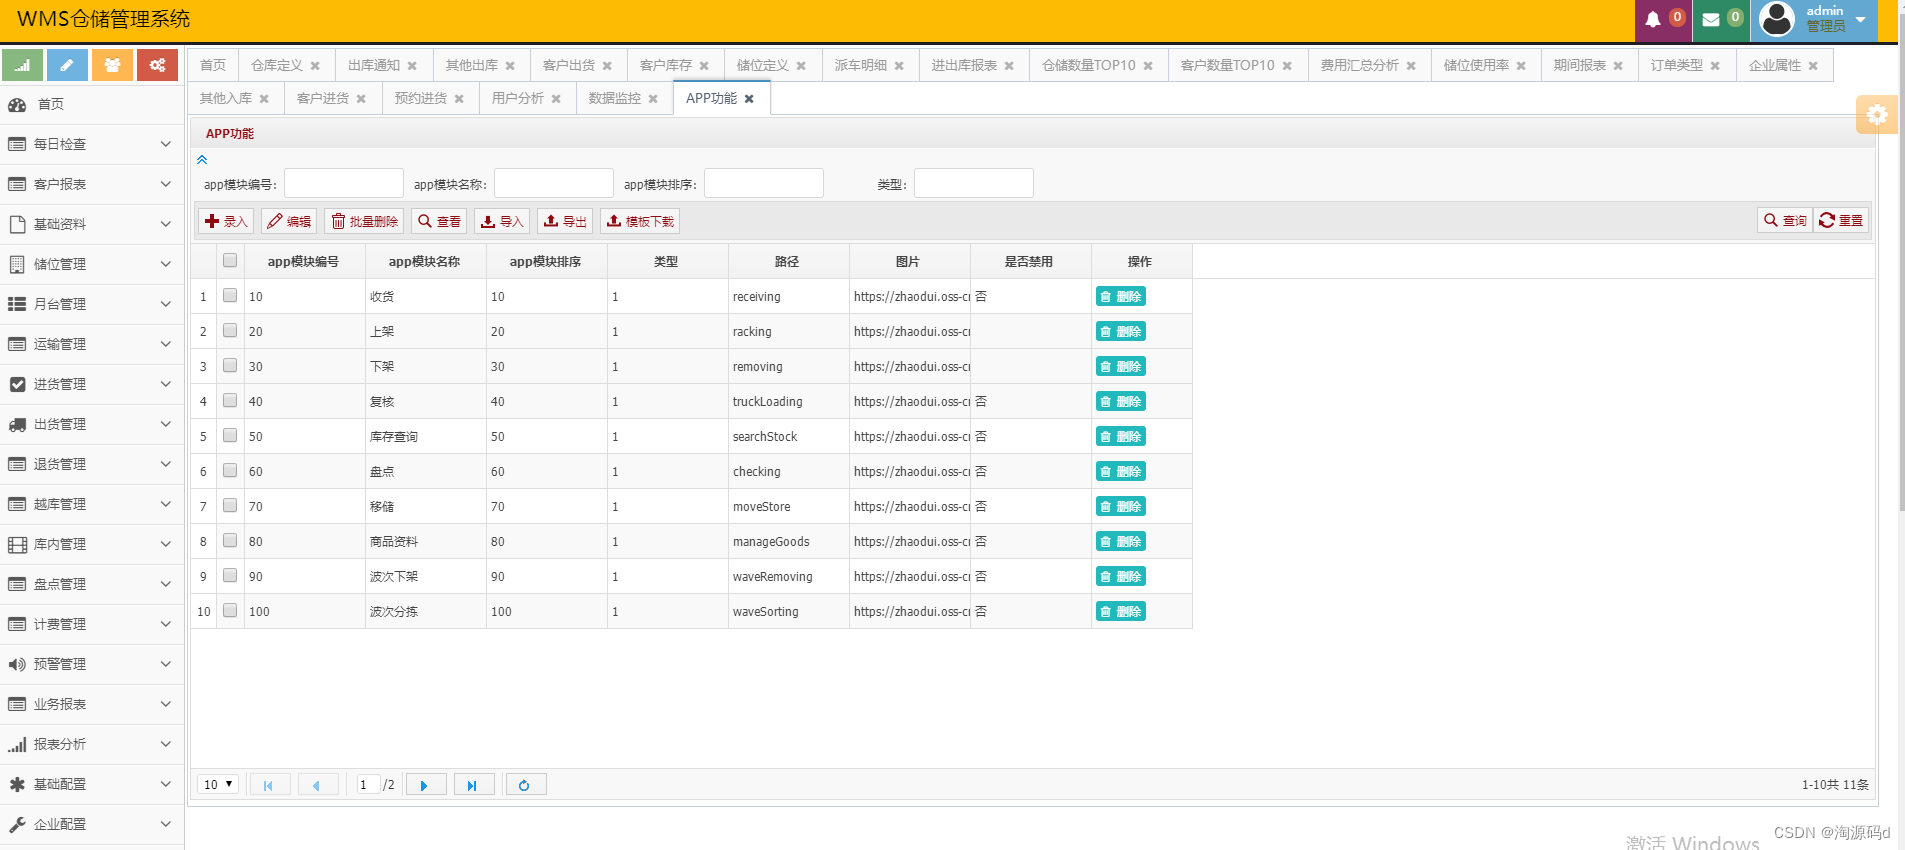Click the green bar chart shortcut icon
This screenshot has height=850, width=1905.
coord(22,65)
